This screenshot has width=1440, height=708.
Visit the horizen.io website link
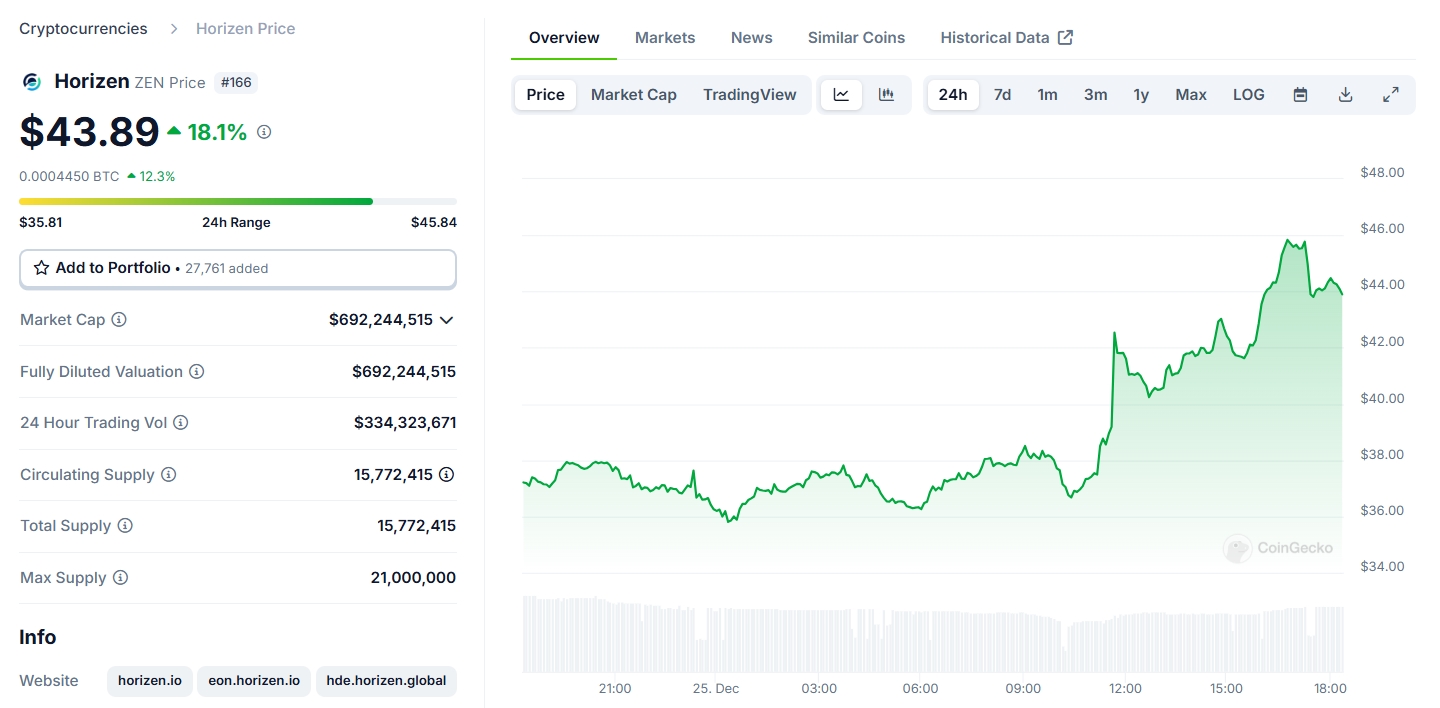pyautogui.click(x=150, y=681)
